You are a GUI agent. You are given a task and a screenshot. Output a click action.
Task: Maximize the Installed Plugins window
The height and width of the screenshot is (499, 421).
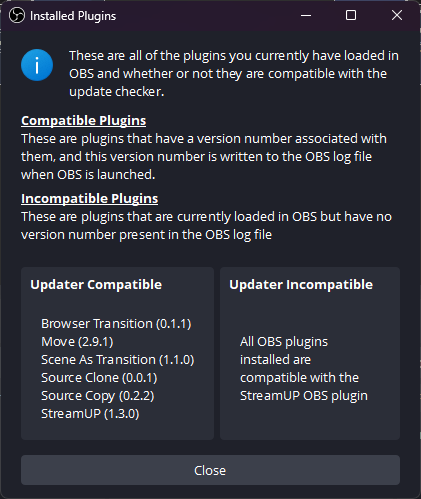351,15
